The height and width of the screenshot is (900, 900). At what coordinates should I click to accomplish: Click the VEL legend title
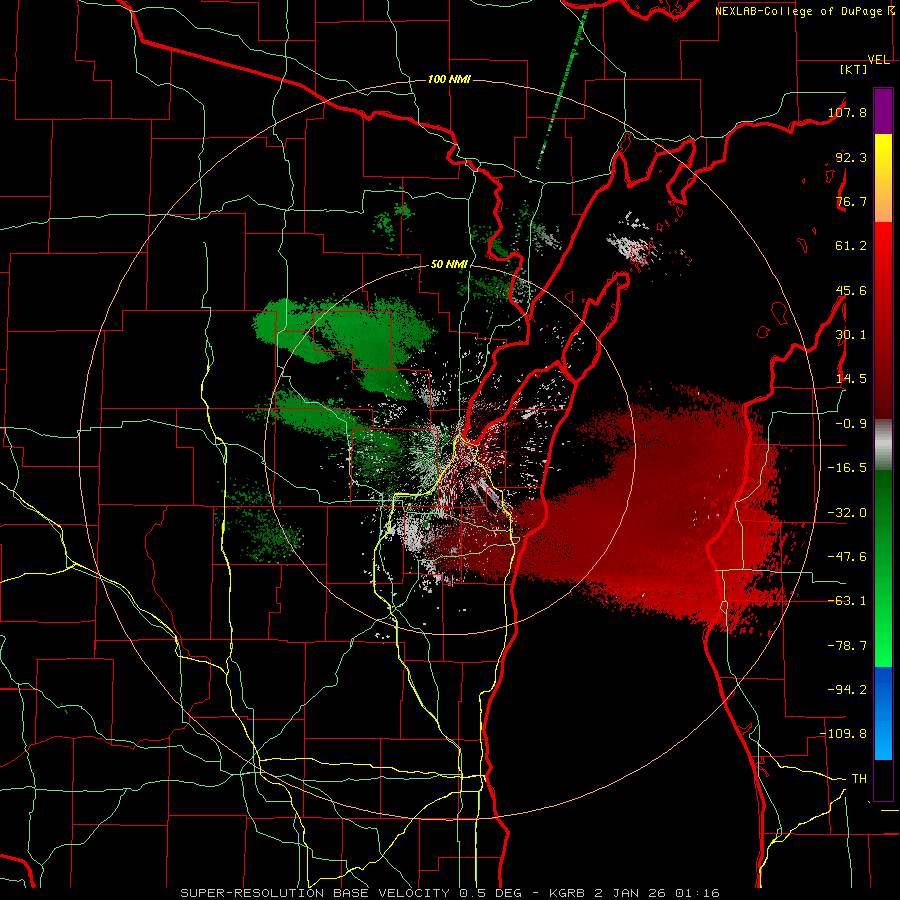click(879, 60)
